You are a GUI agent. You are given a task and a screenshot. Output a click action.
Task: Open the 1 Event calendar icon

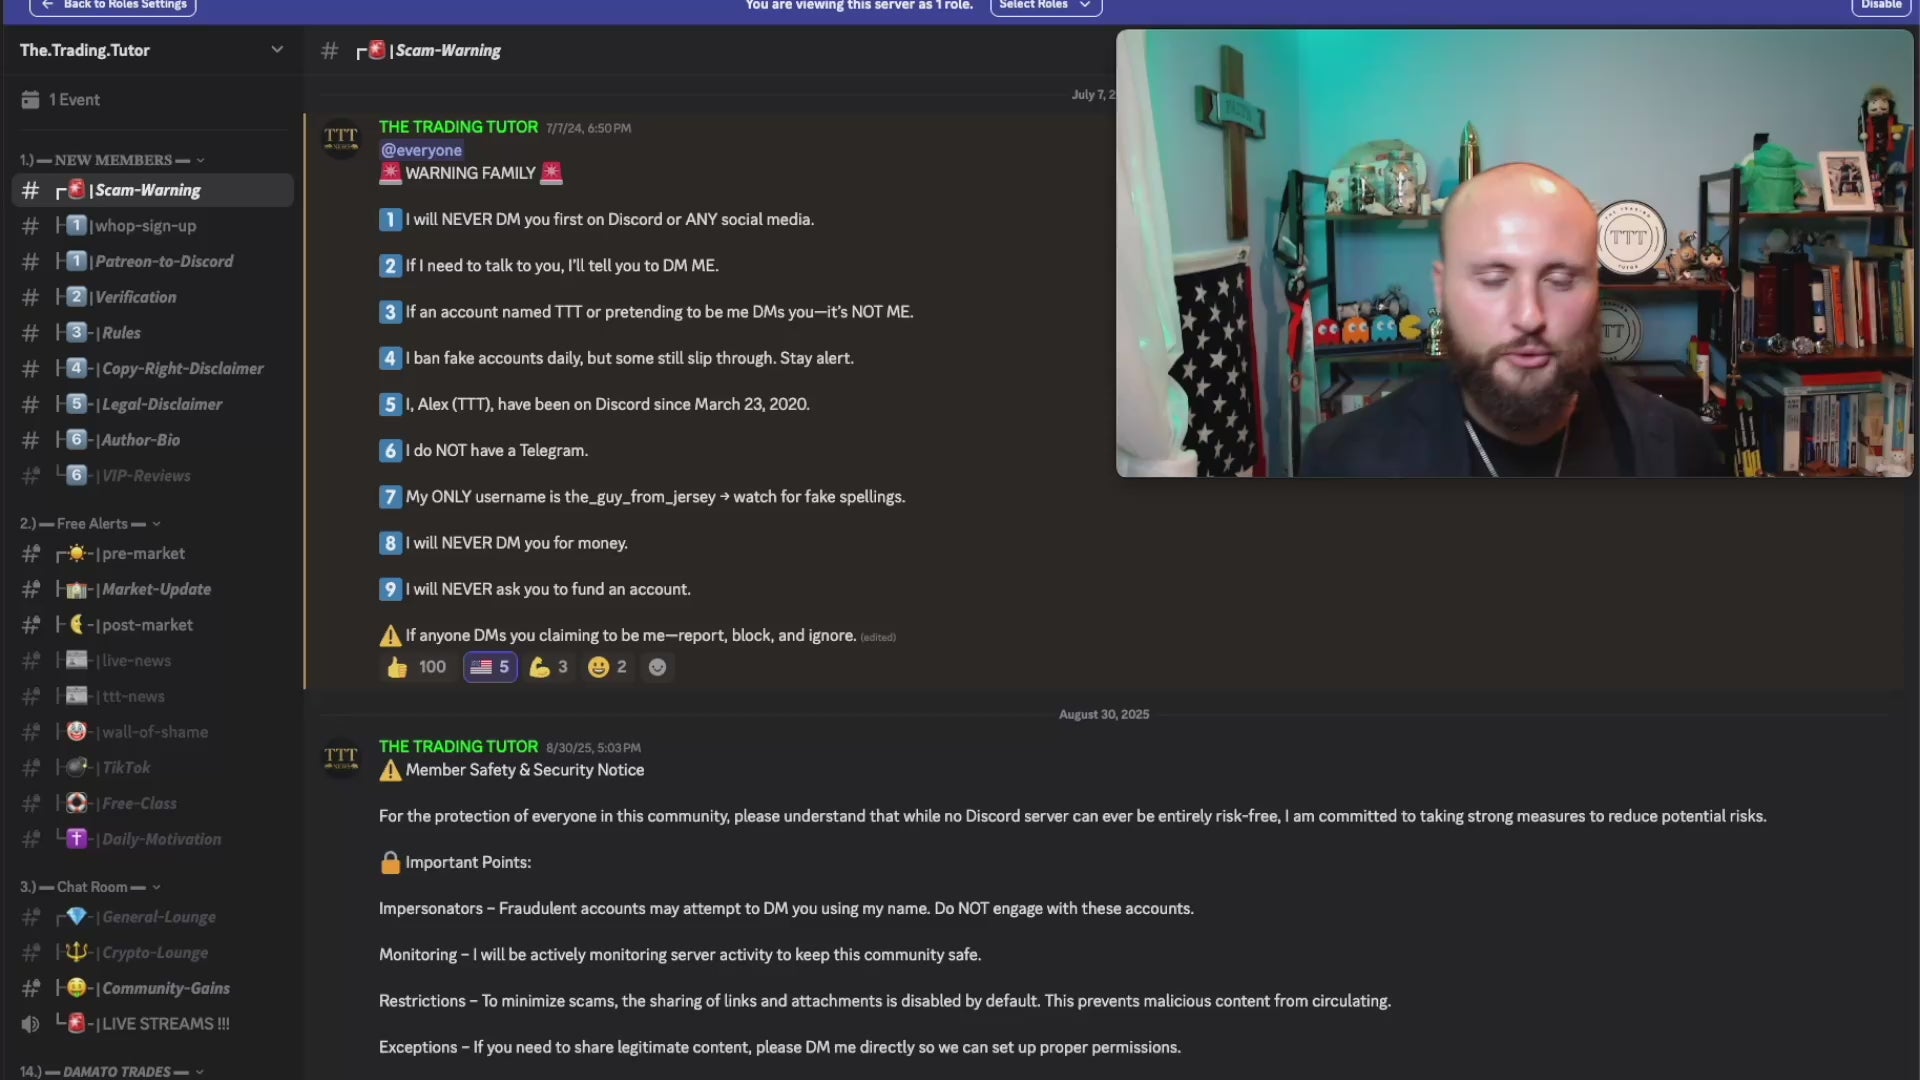click(31, 100)
